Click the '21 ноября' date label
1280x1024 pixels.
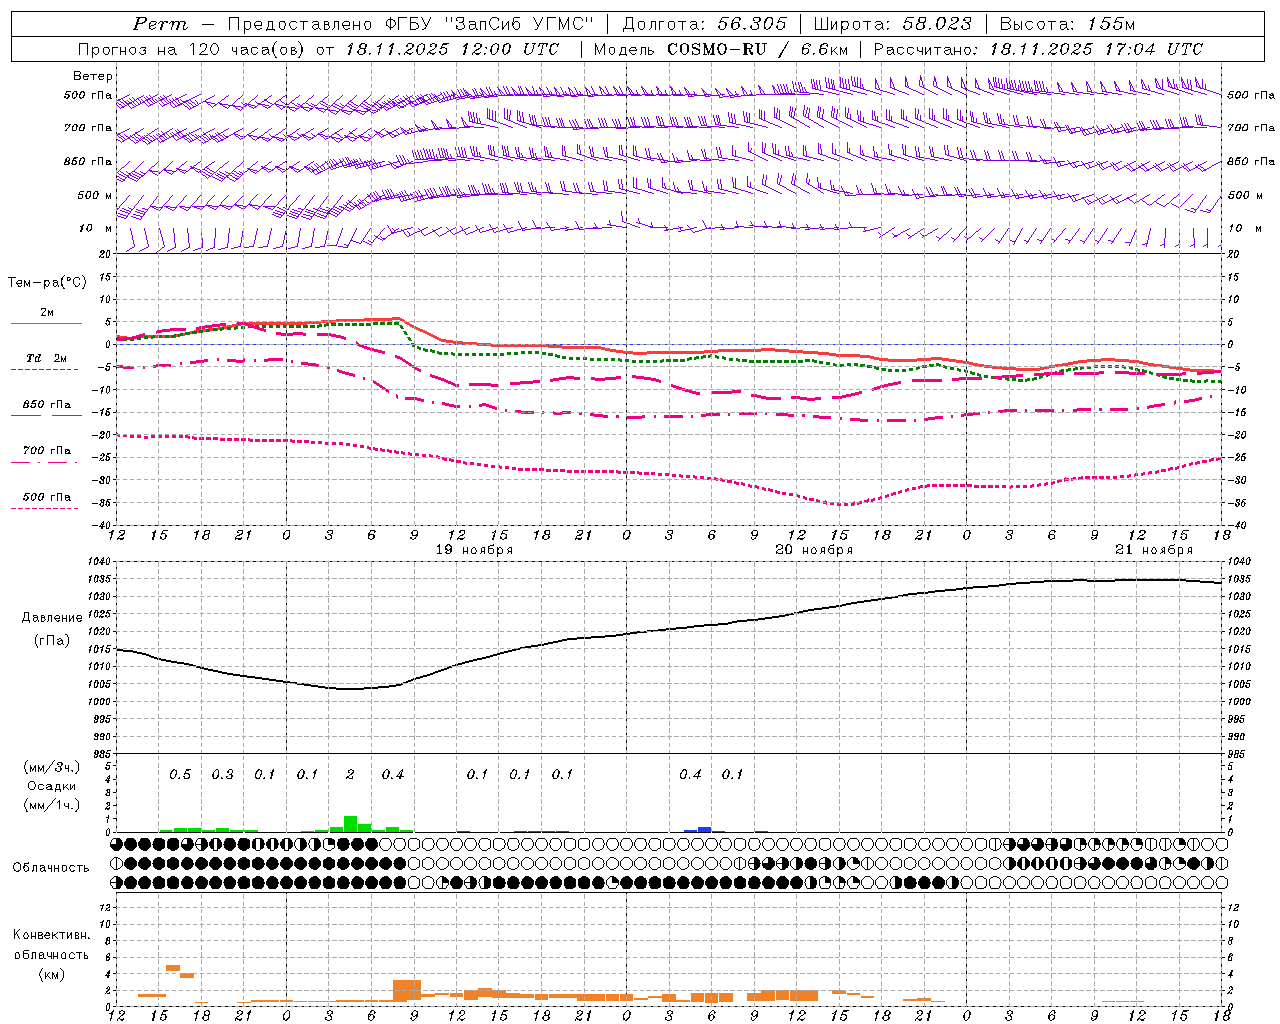coord(1154,550)
